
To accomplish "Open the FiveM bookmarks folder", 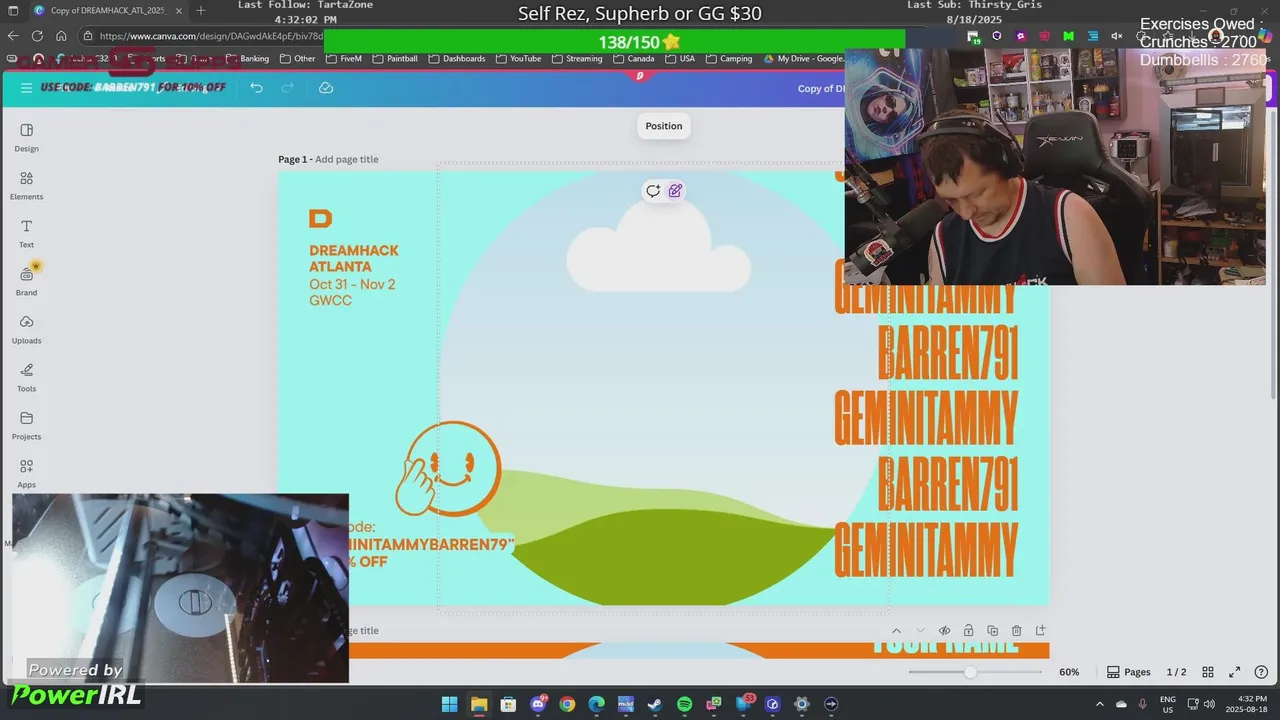I will coord(343,59).
